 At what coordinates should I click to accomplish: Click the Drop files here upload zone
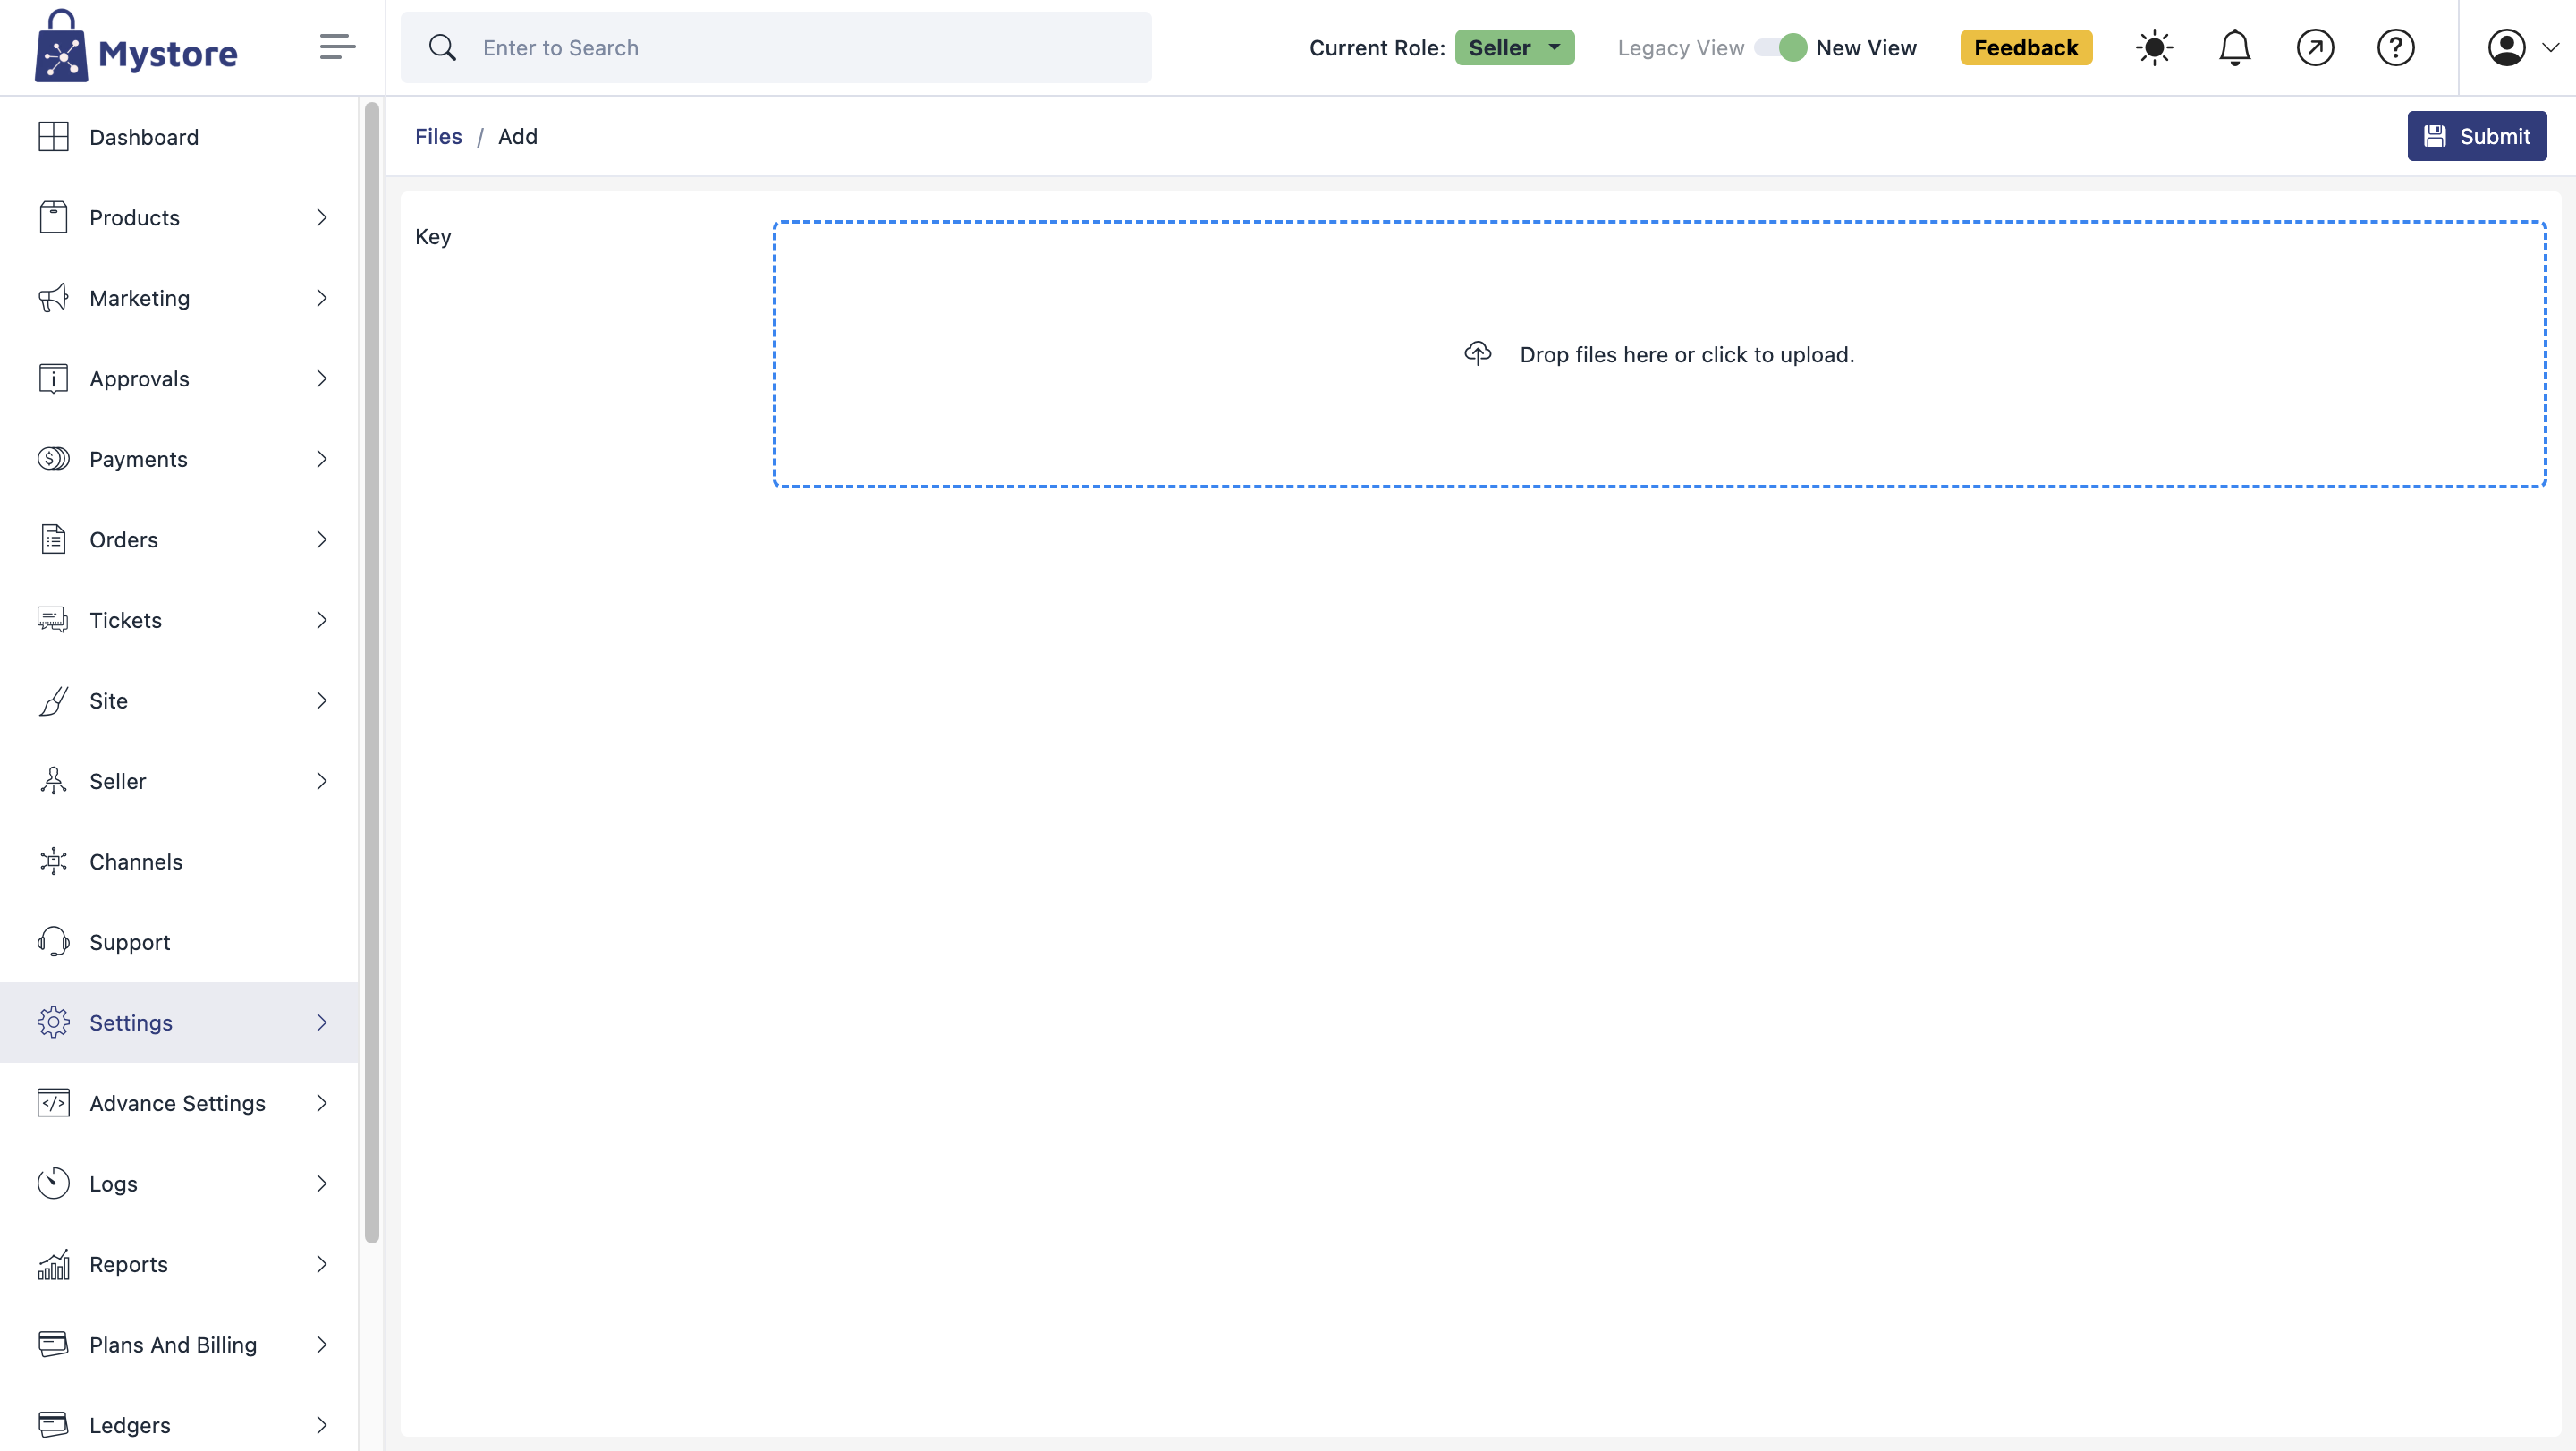pos(1659,354)
